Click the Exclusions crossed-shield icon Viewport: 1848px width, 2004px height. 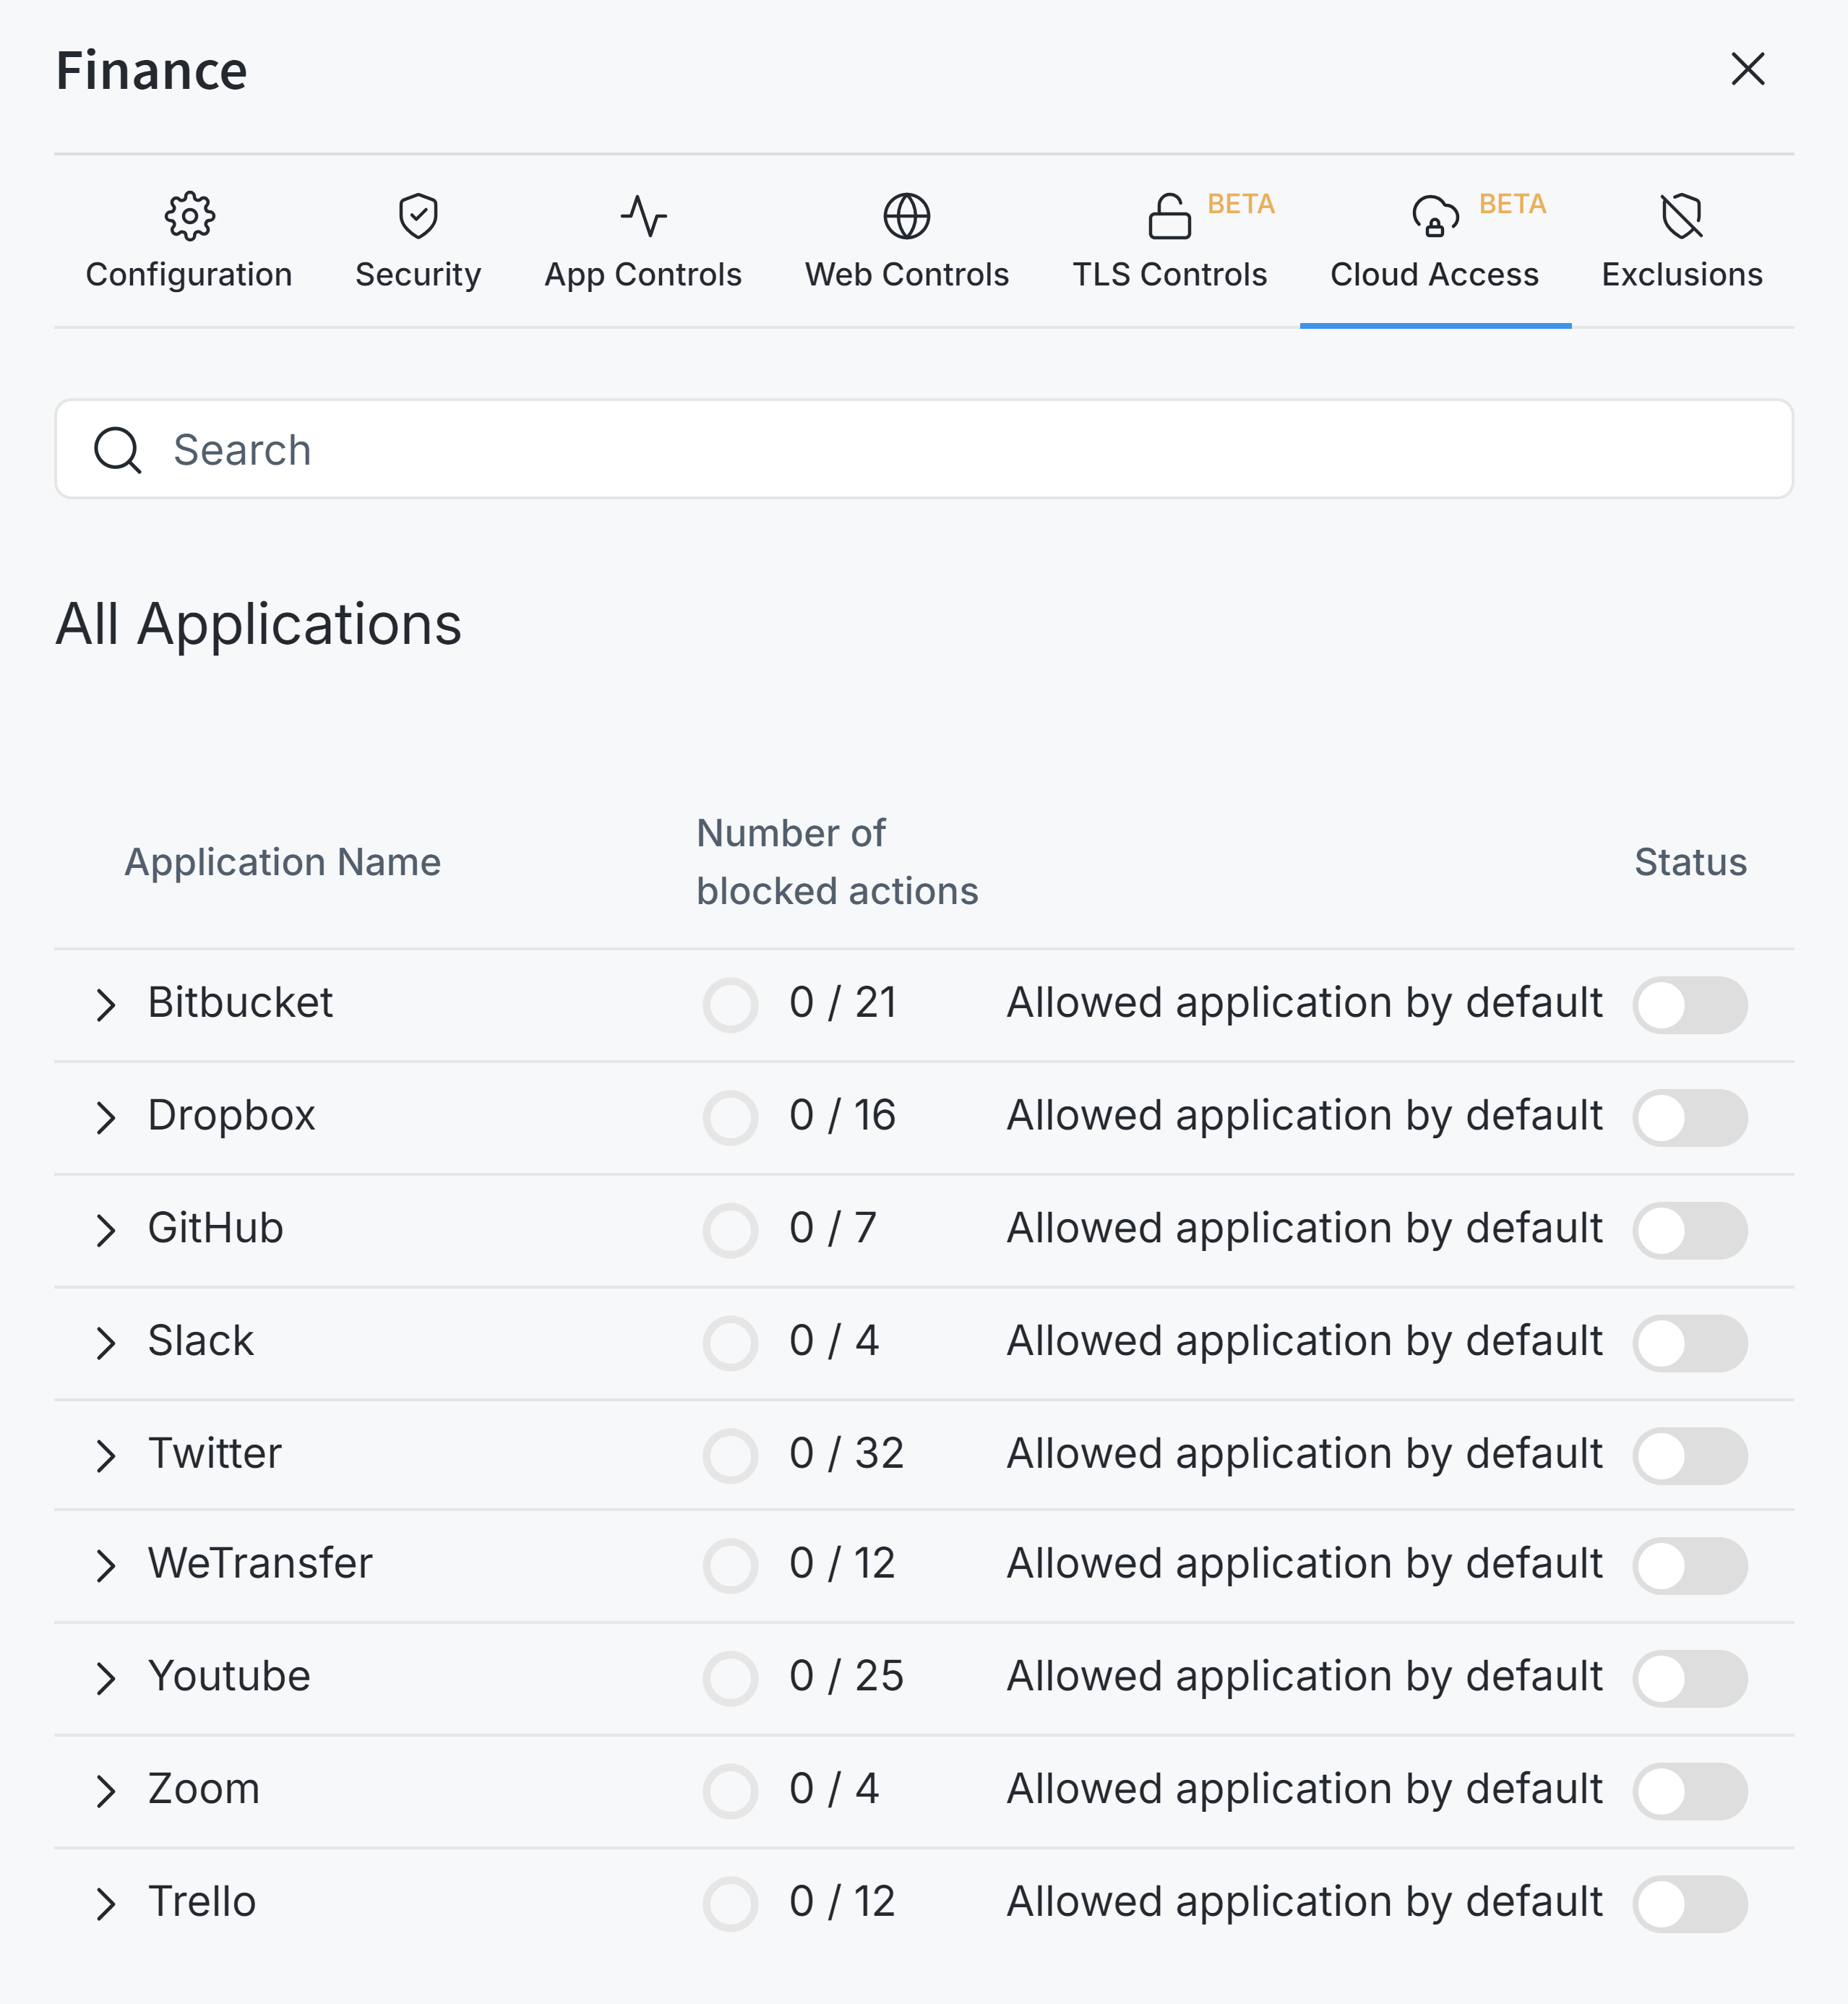[x=1682, y=216]
